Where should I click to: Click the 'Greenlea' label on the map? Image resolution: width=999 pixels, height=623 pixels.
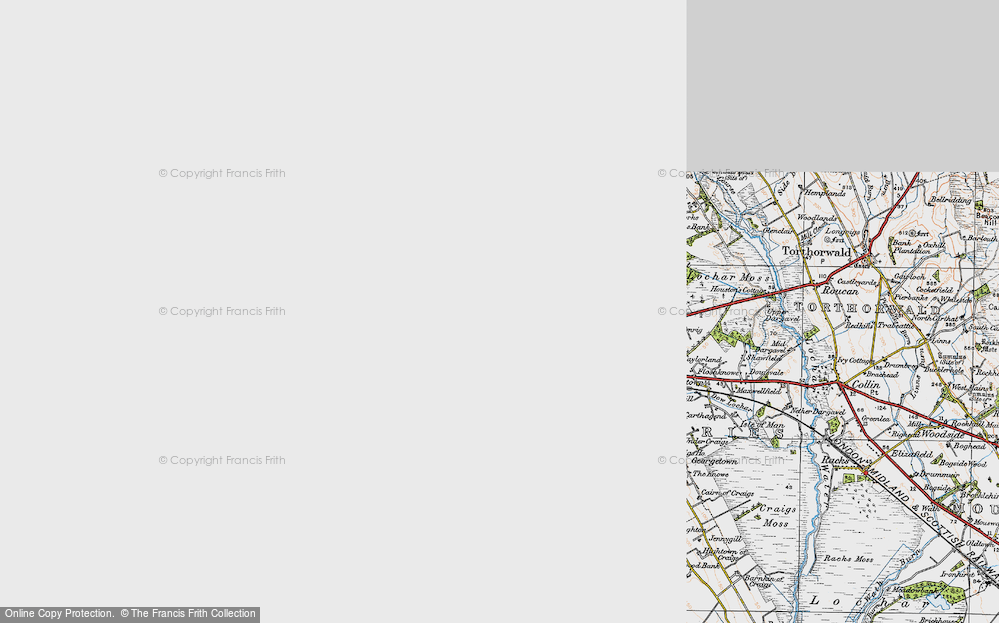(875, 419)
